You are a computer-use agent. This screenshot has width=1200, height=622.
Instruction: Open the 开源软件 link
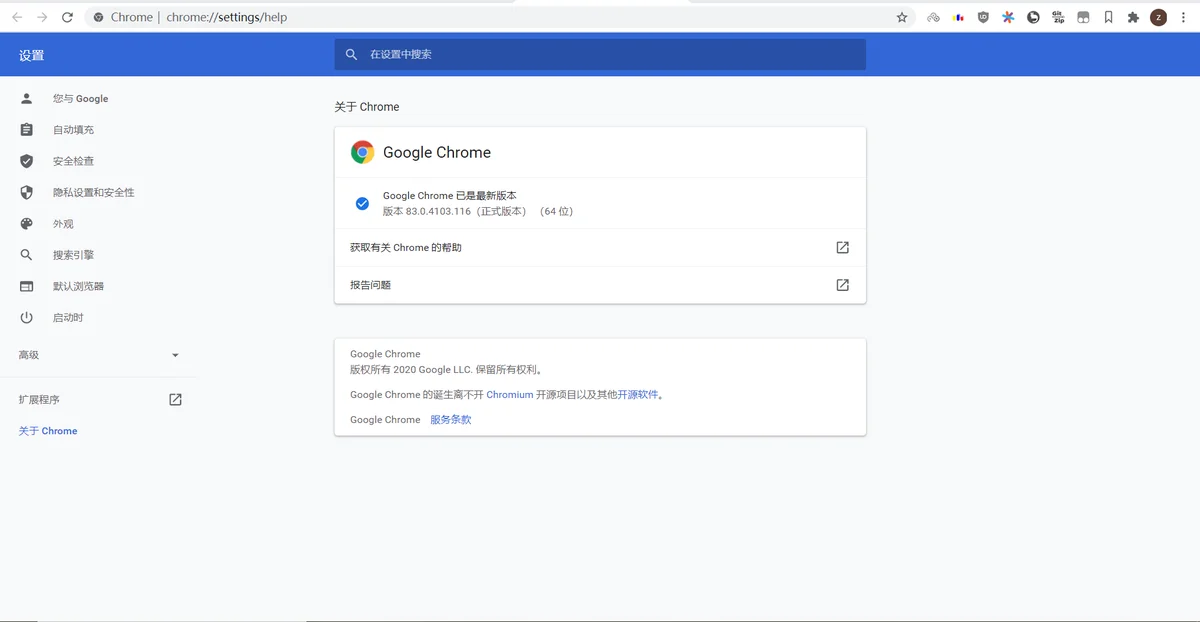coord(638,395)
